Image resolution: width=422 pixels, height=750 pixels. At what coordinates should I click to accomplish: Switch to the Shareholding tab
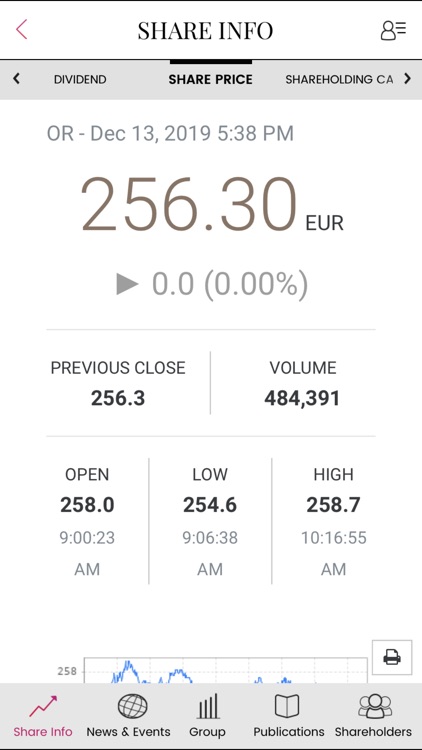[339, 79]
